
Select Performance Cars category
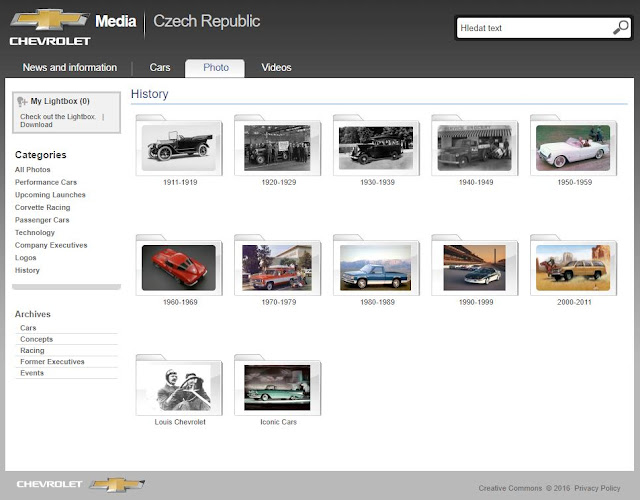(46, 182)
